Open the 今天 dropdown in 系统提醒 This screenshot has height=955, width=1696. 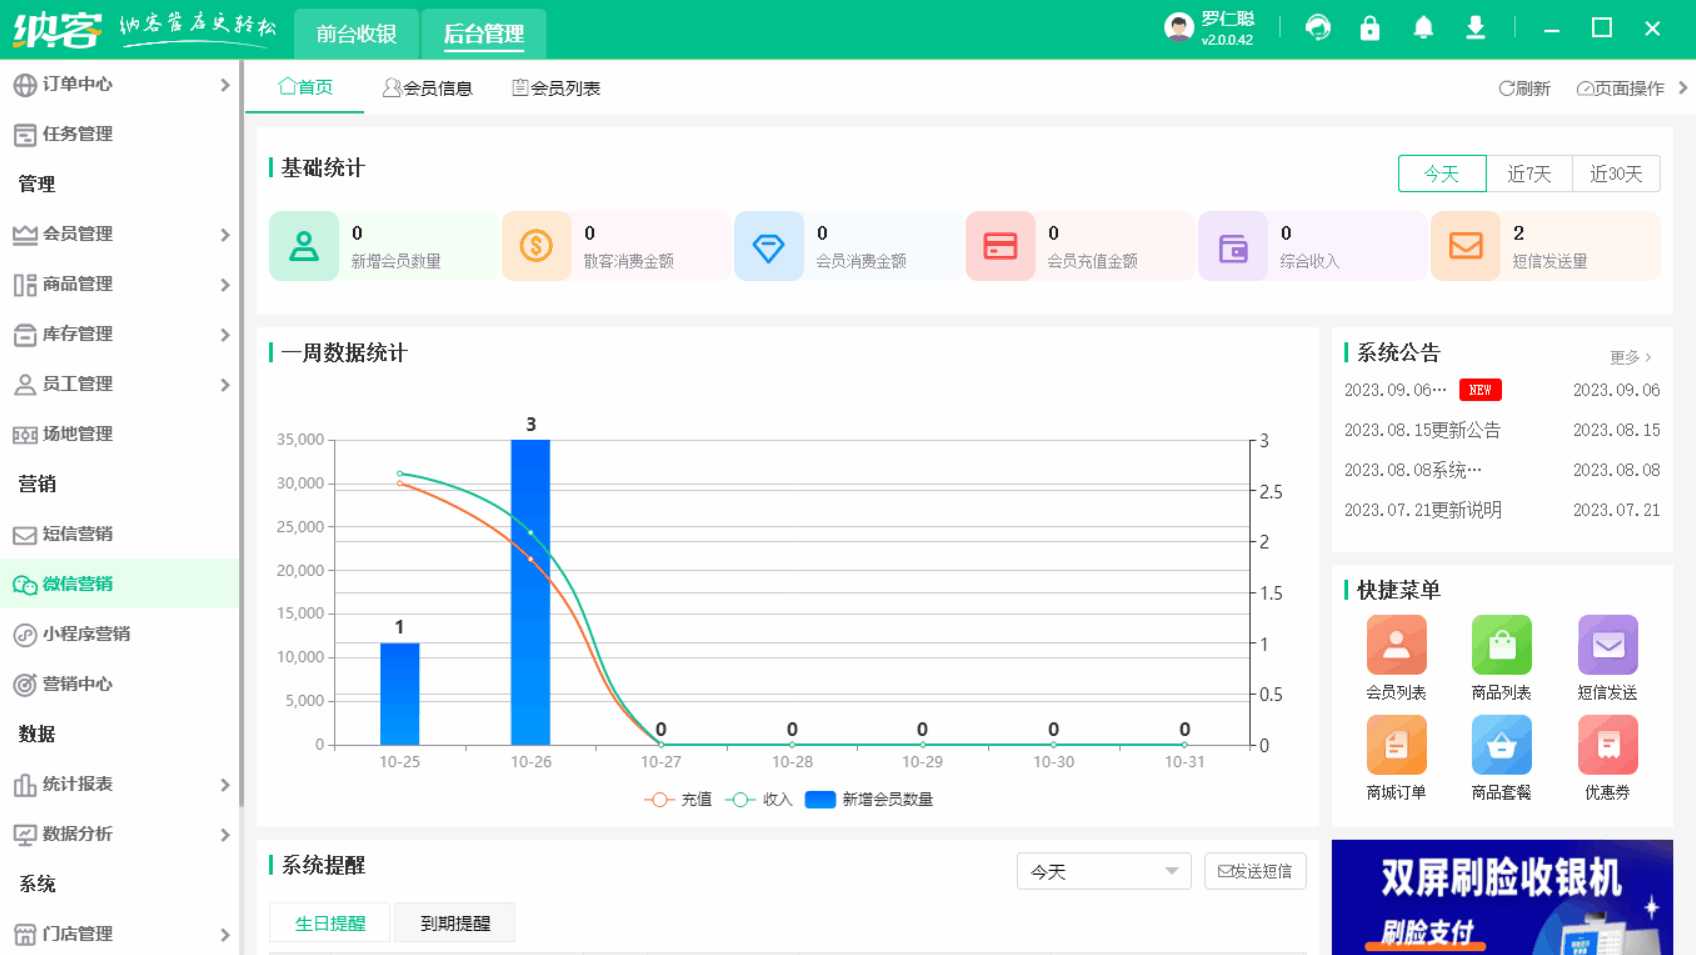tap(1103, 871)
